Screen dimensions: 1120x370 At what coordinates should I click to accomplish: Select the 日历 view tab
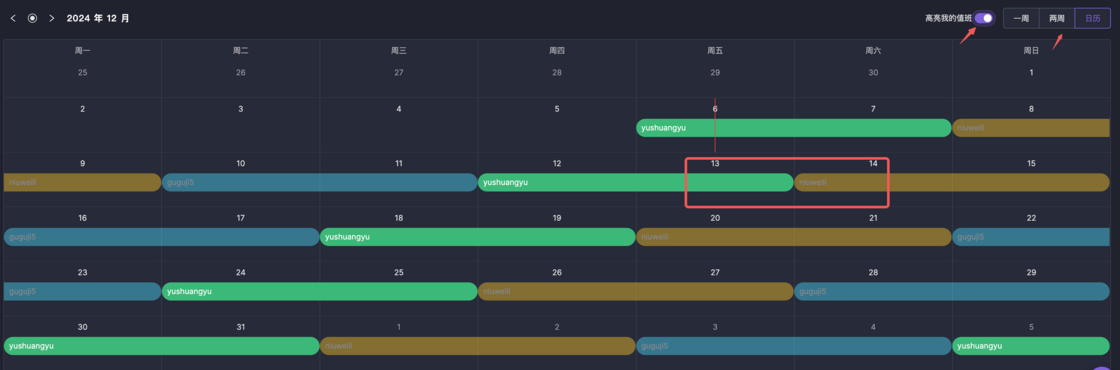click(x=1092, y=19)
